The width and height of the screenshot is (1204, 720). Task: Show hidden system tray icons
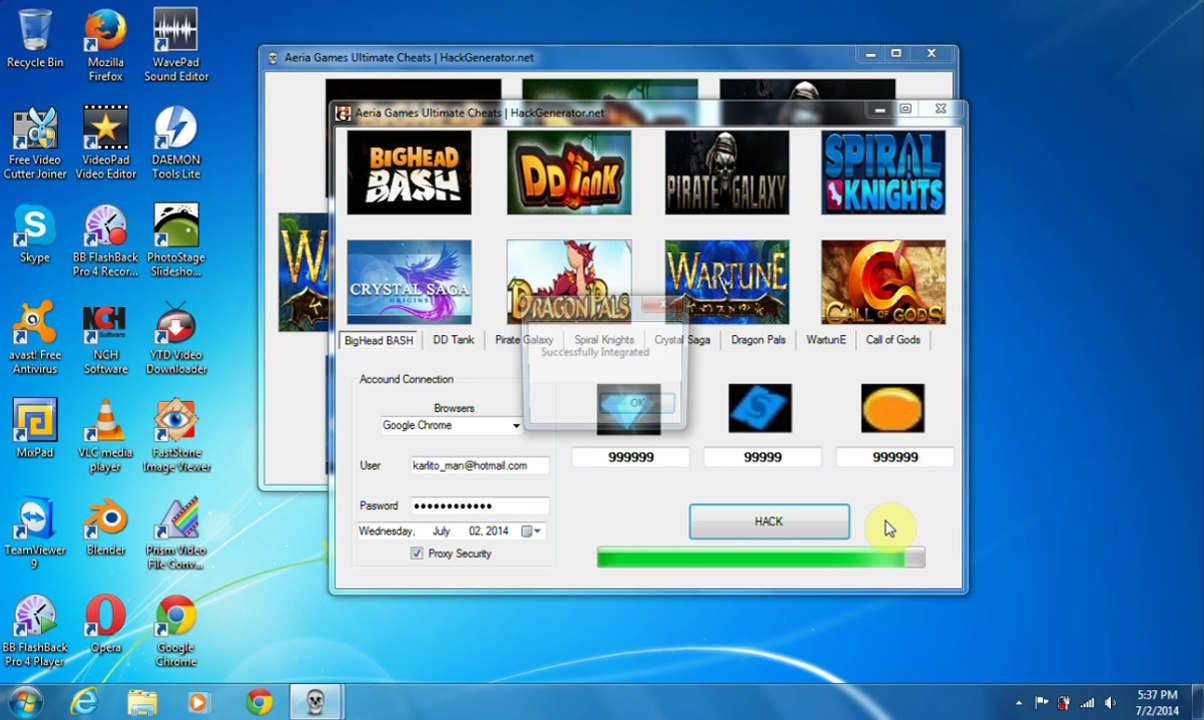(1018, 703)
